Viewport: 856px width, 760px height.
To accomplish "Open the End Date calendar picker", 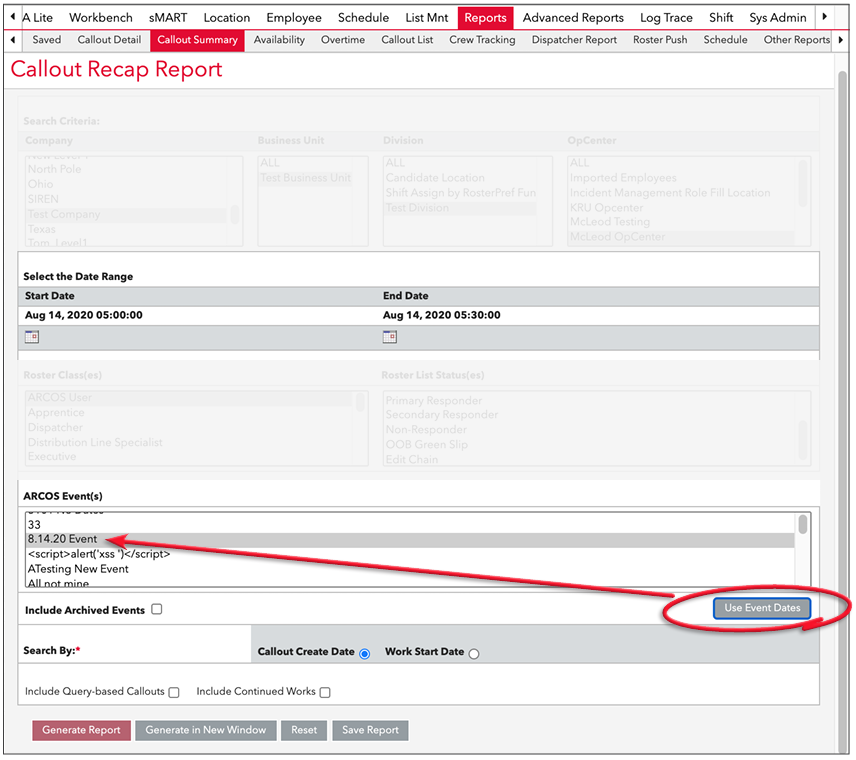I will pos(390,337).
